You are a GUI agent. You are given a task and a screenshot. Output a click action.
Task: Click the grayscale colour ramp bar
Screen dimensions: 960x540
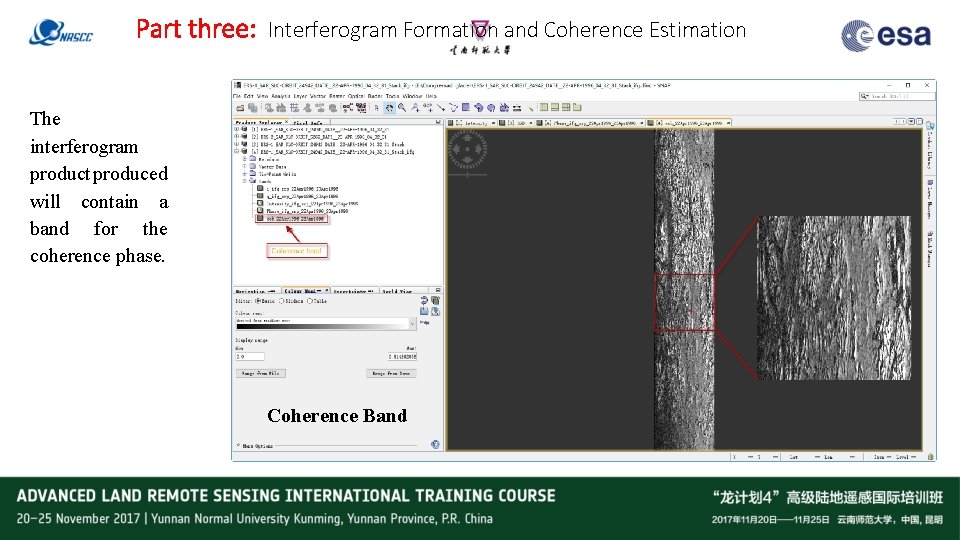(322, 327)
